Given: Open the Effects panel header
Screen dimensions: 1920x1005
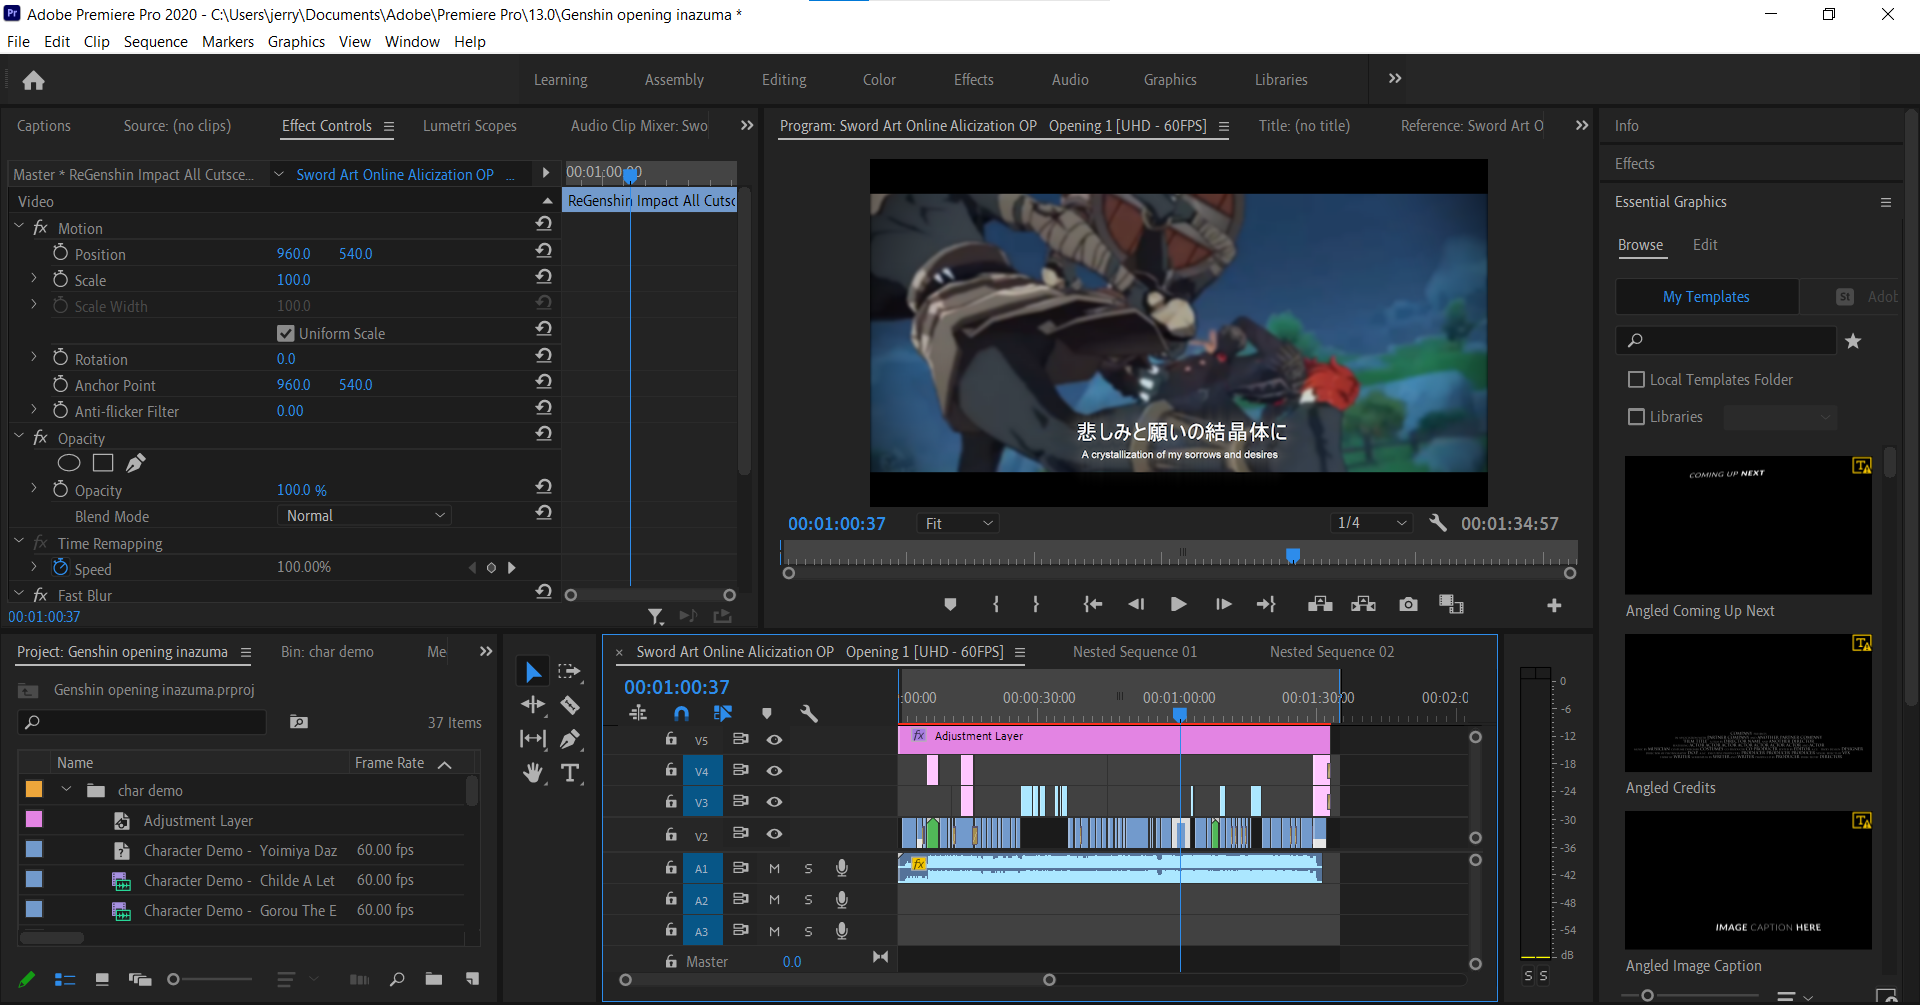Looking at the screenshot, I should [1634, 164].
